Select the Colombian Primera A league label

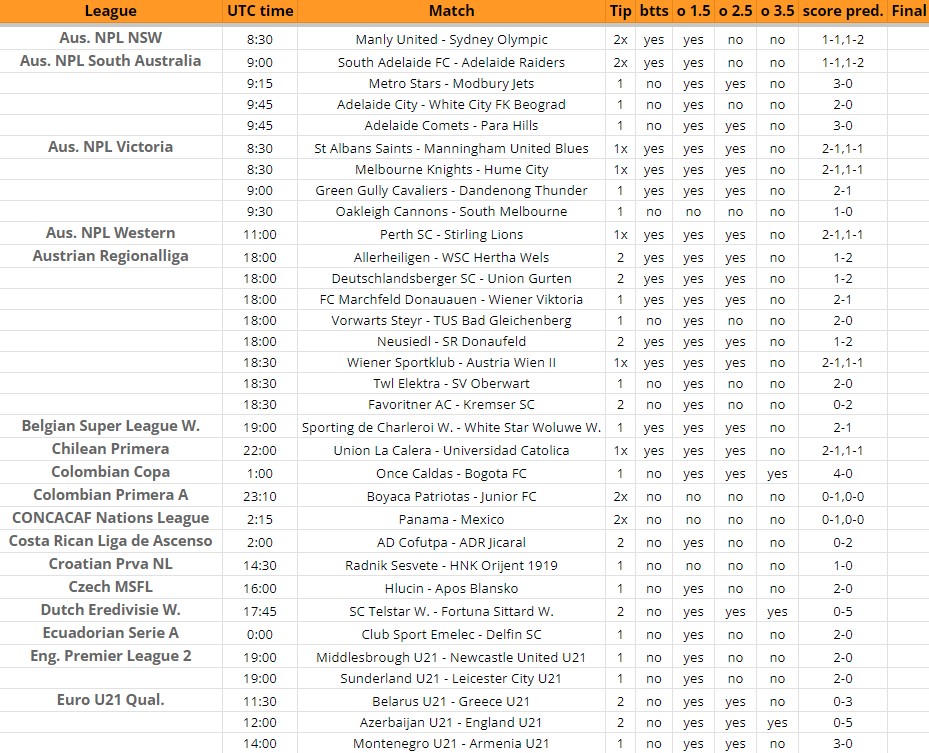[x=111, y=495]
